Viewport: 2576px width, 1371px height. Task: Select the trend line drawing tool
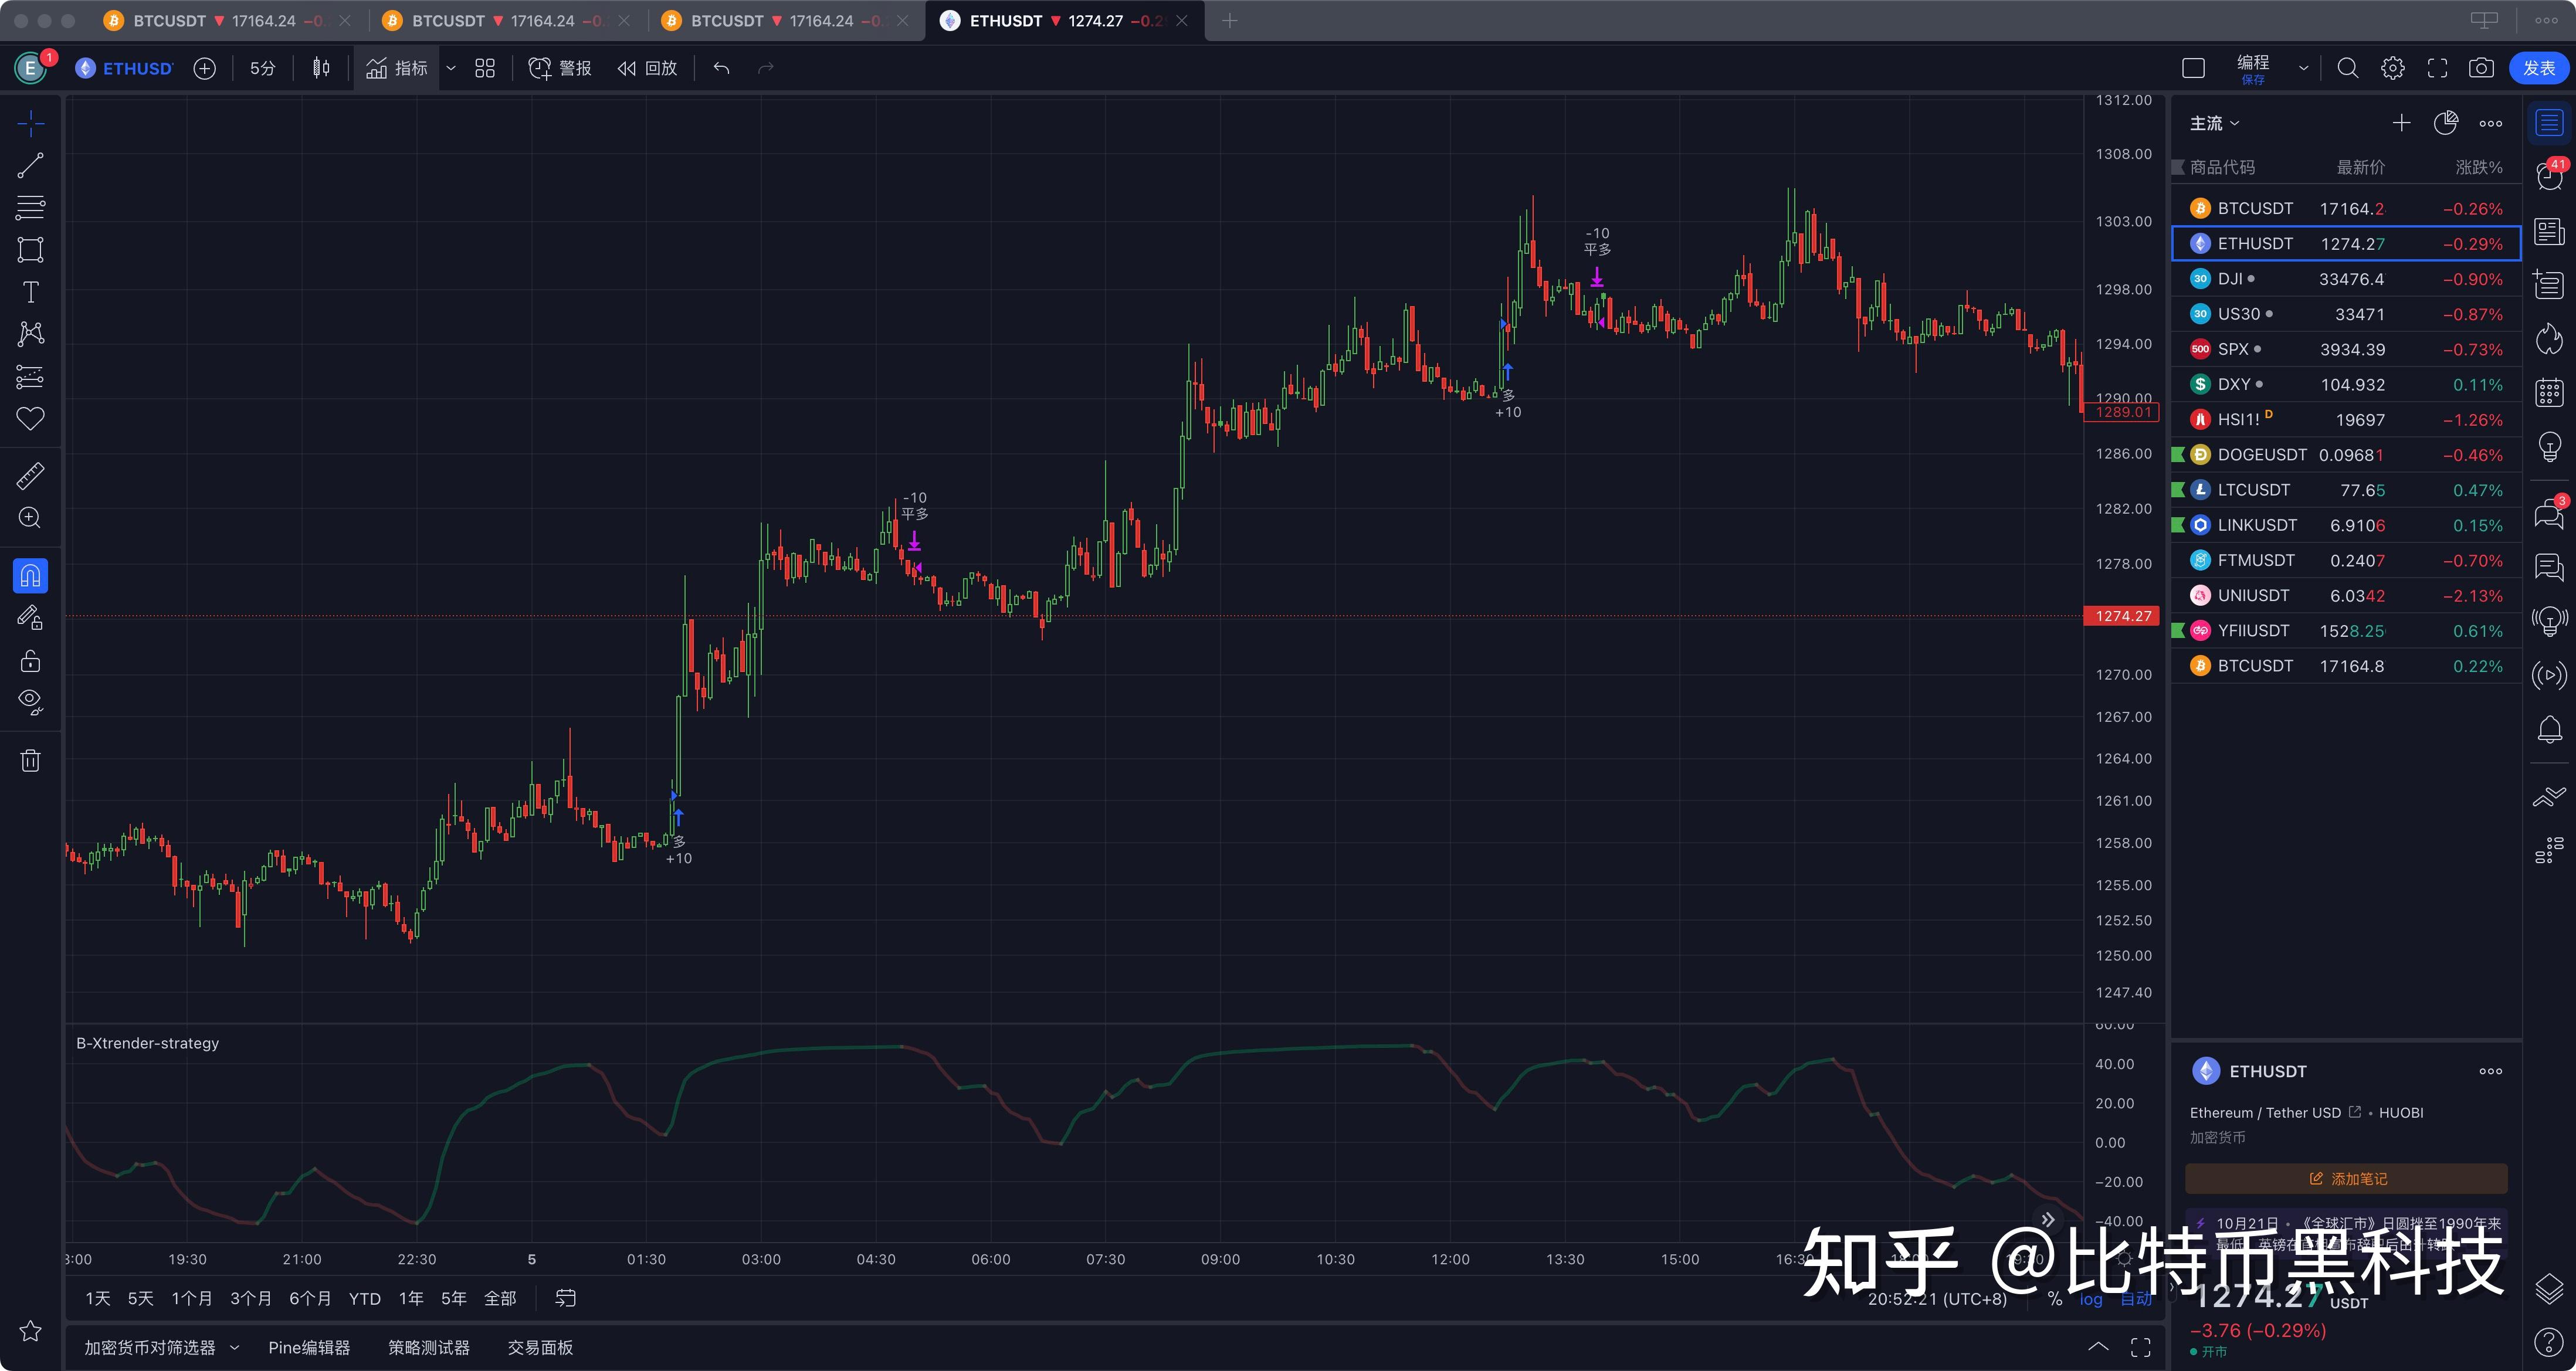(30, 166)
